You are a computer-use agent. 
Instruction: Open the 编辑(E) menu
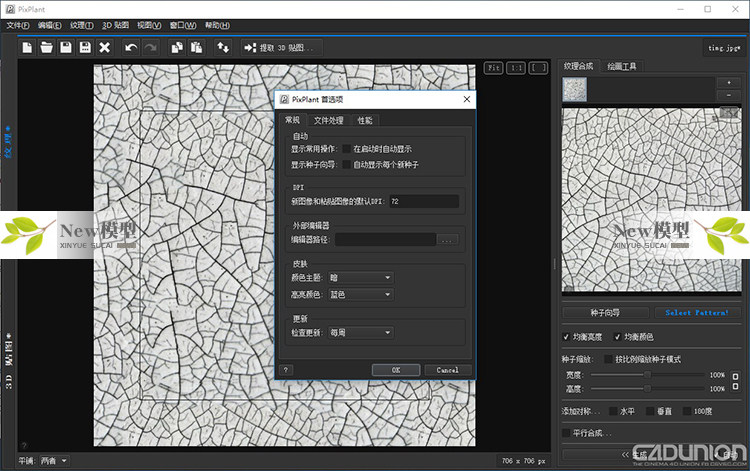pos(49,25)
